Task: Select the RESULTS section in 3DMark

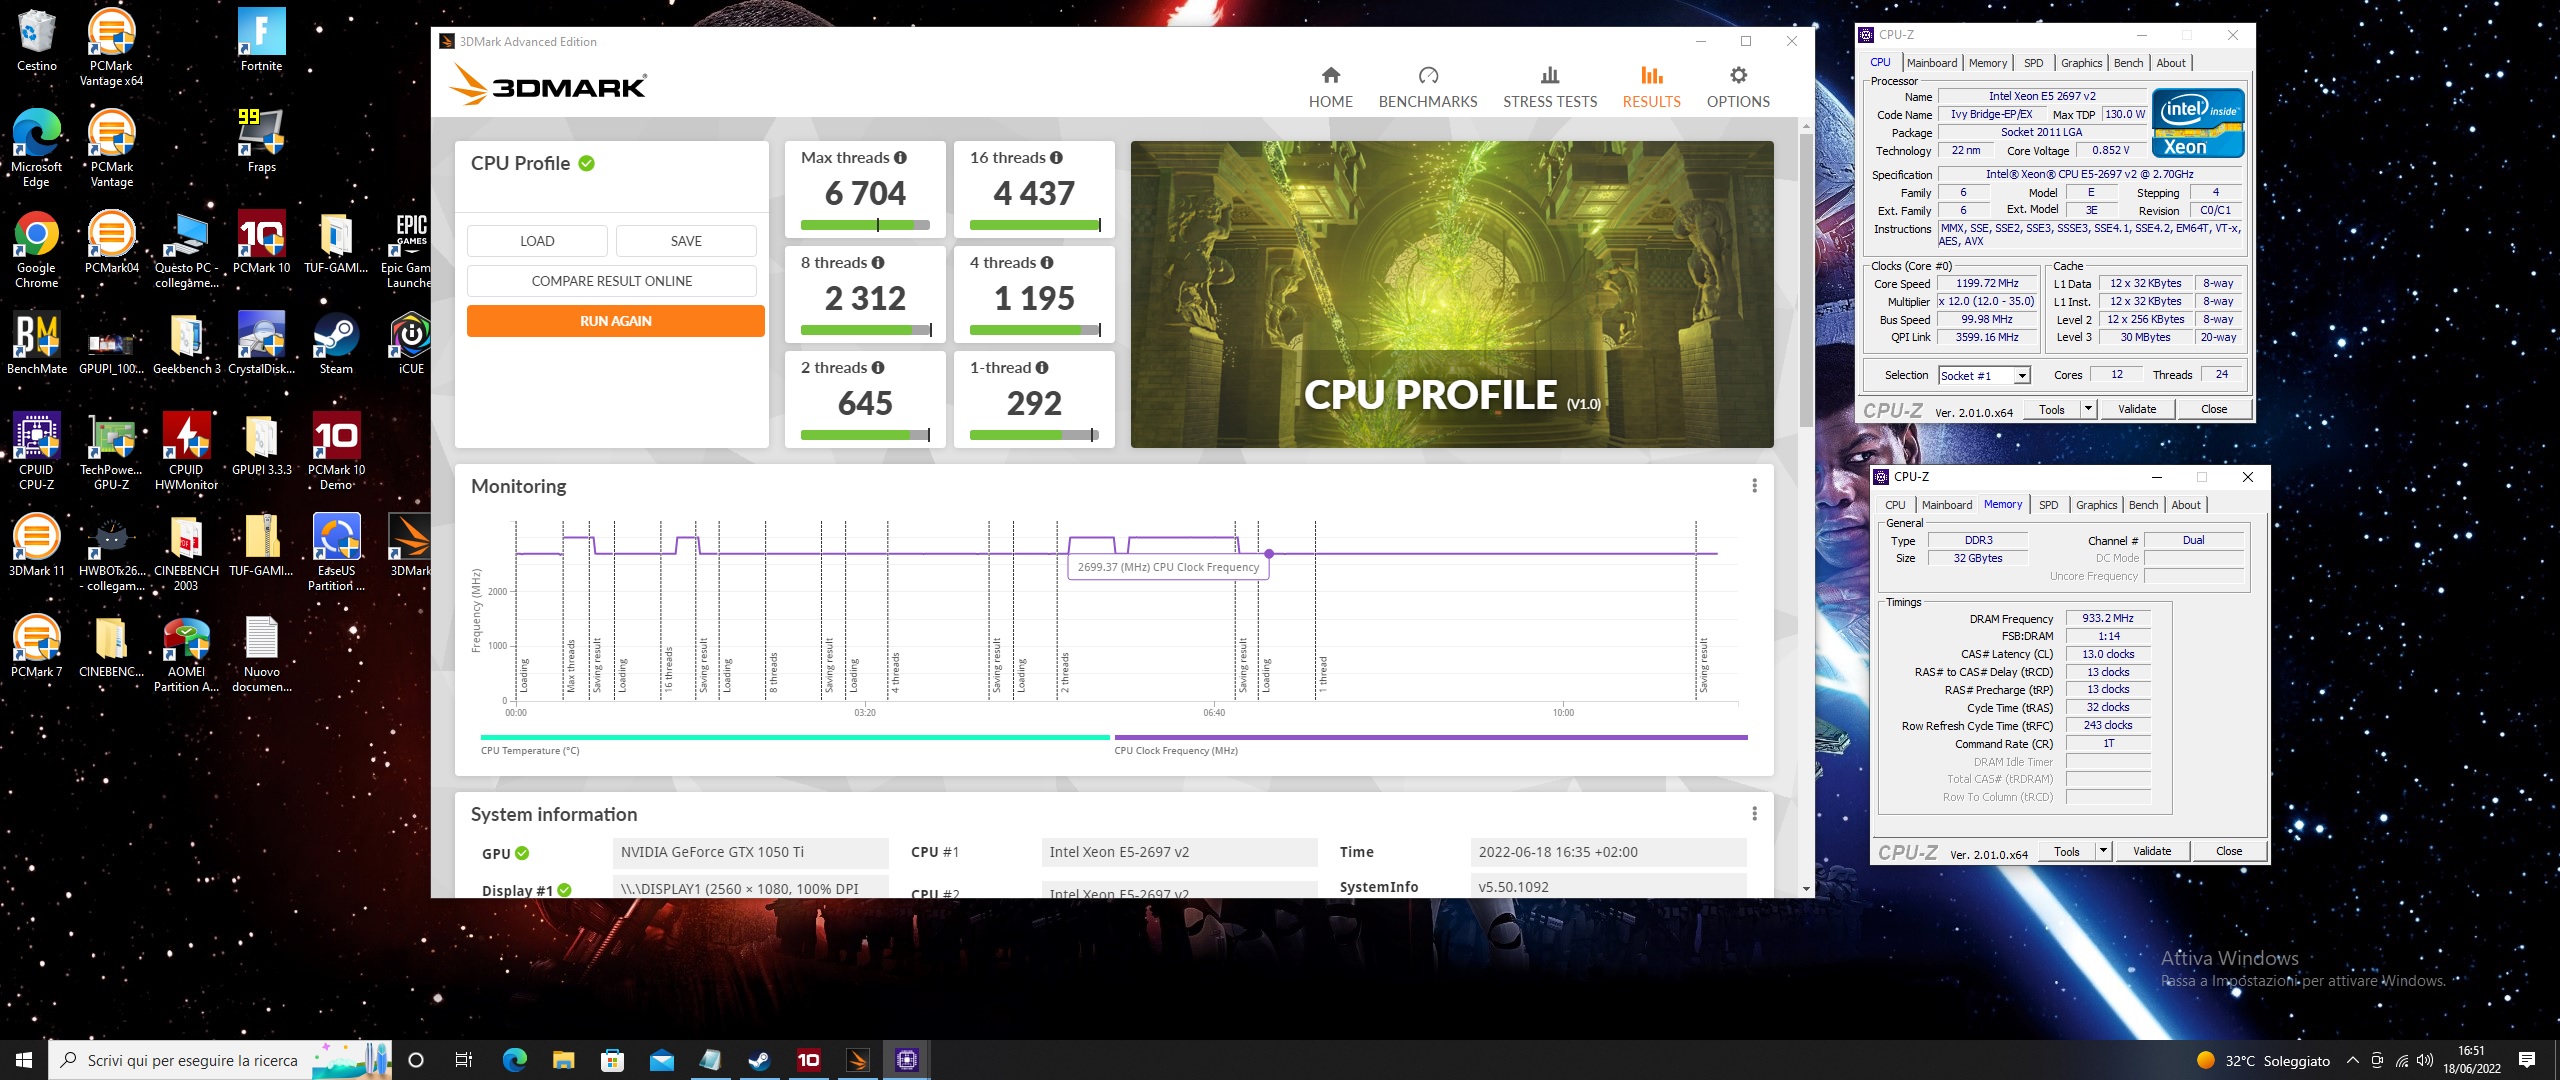Action: (x=1651, y=88)
